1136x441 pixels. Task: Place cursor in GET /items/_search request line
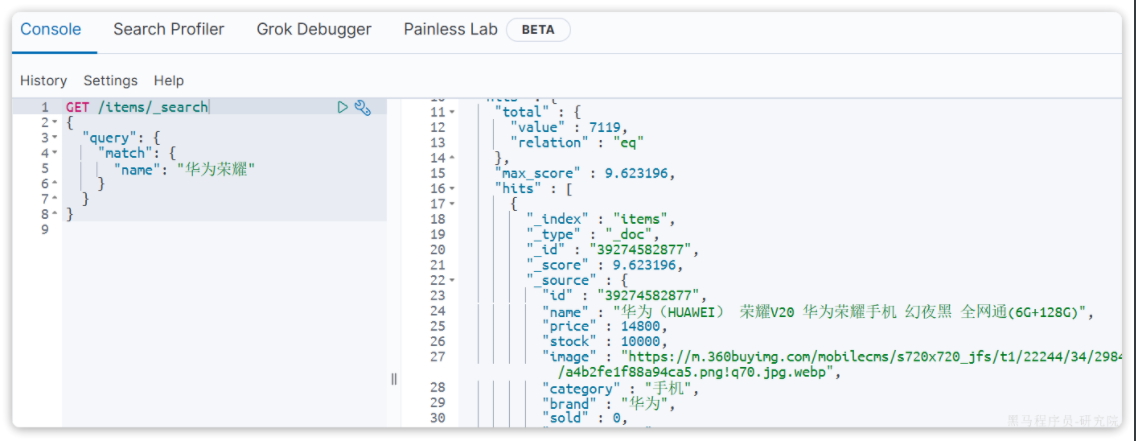tap(137, 107)
